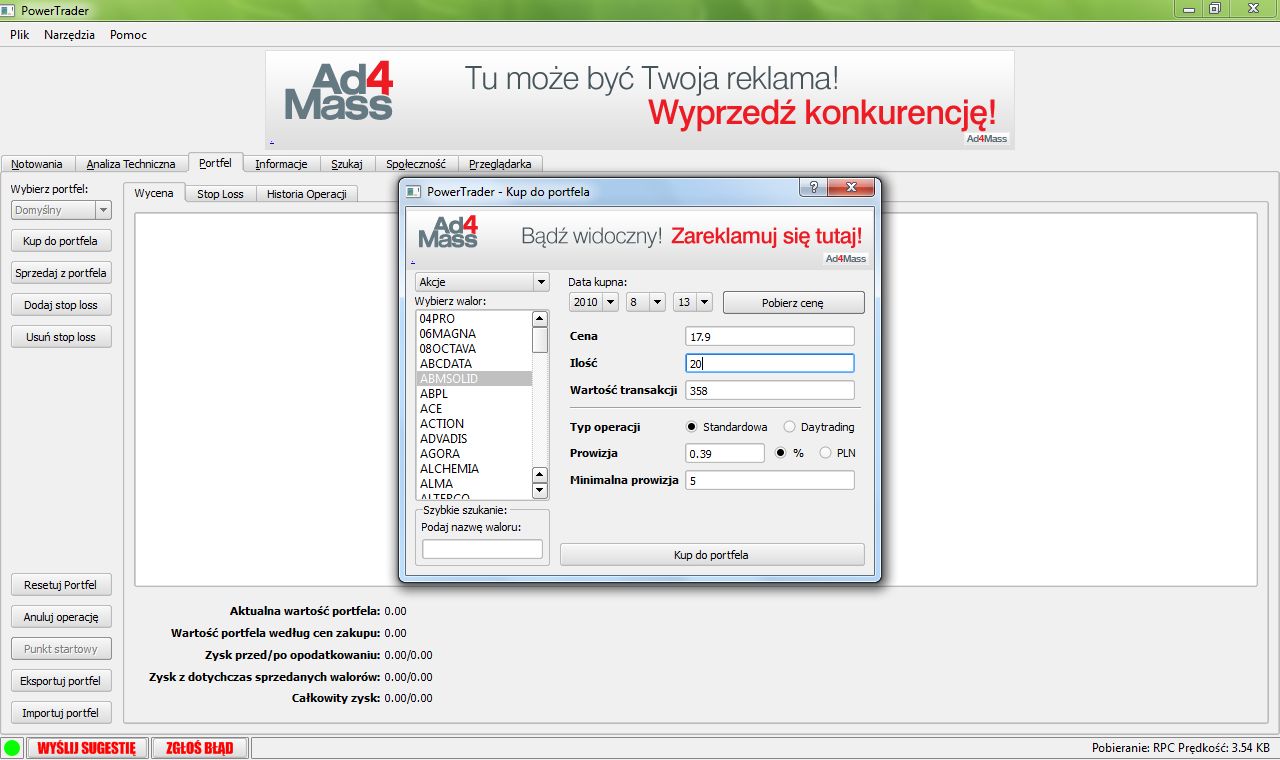Image resolution: width=1280 pixels, height=760 pixels.
Task: Click the securities list scrollbar thumb
Action: click(540, 340)
